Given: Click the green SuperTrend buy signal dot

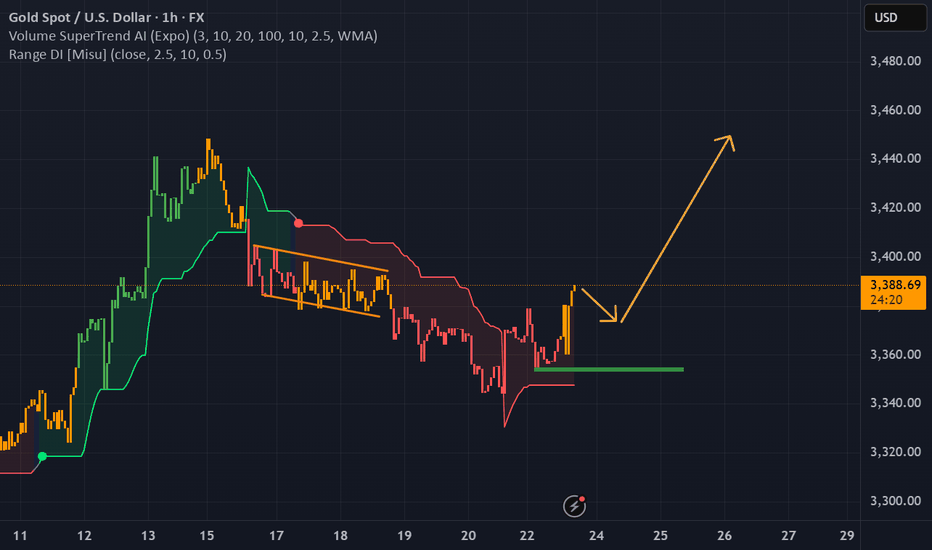Looking at the screenshot, I should pyautogui.click(x=42, y=456).
